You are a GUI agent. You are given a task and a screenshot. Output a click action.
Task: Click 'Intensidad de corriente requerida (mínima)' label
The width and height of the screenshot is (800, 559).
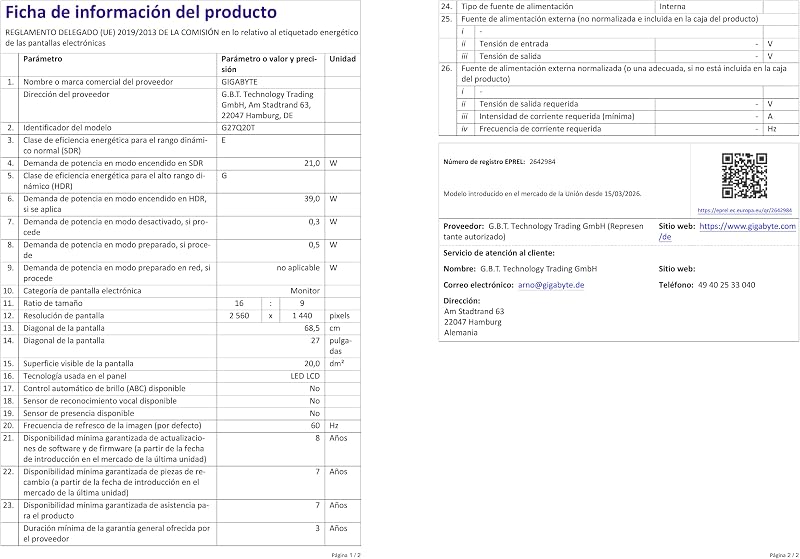pyautogui.click(x=557, y=116)
